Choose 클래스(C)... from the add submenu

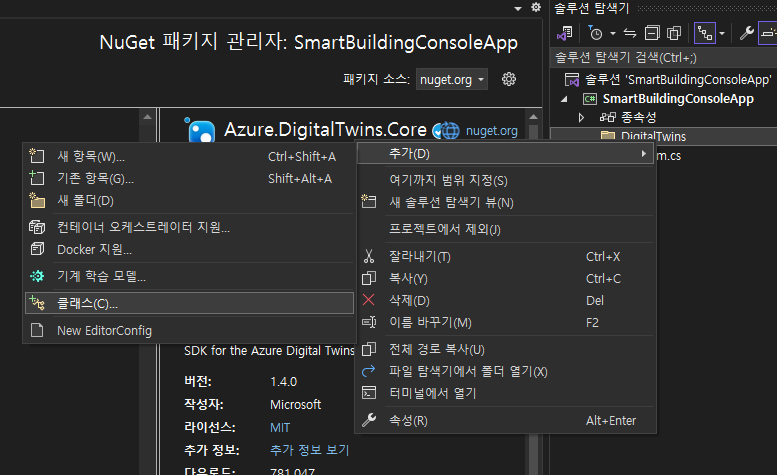tap(189, 303)
